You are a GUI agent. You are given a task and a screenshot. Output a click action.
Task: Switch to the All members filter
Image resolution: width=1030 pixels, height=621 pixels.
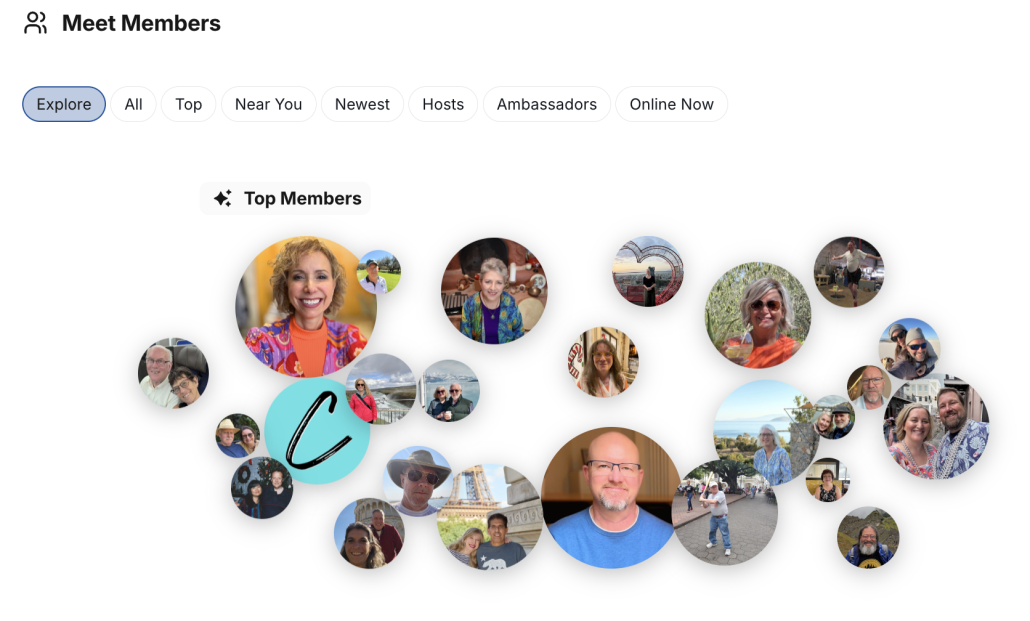pos(133,104)
